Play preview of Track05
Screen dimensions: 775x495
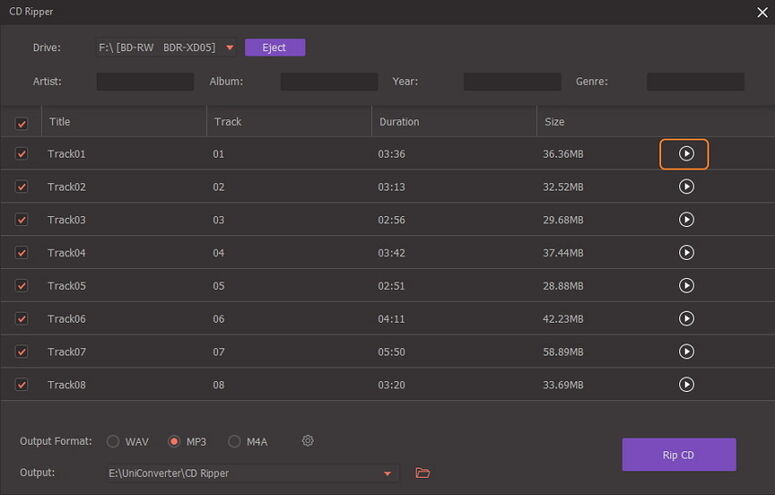[x=686, y=285]
